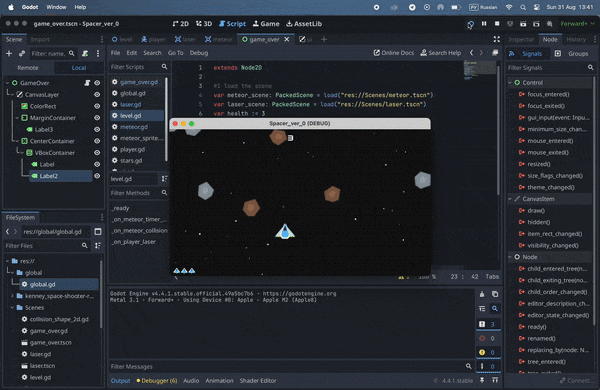
Task: Open macOS Wi-Fi status menu
Action: click(509, 7)
